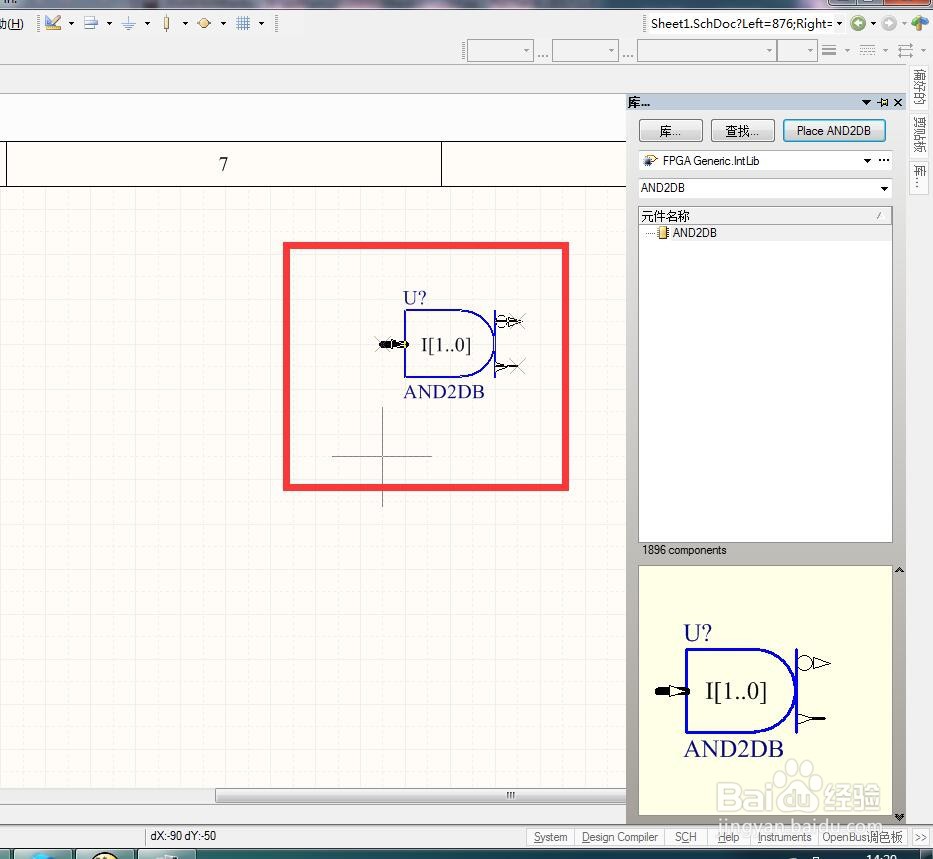
Task: Open the drawing tools dropdown arrow
Action: pyautogui.click(x=71, y=24)
